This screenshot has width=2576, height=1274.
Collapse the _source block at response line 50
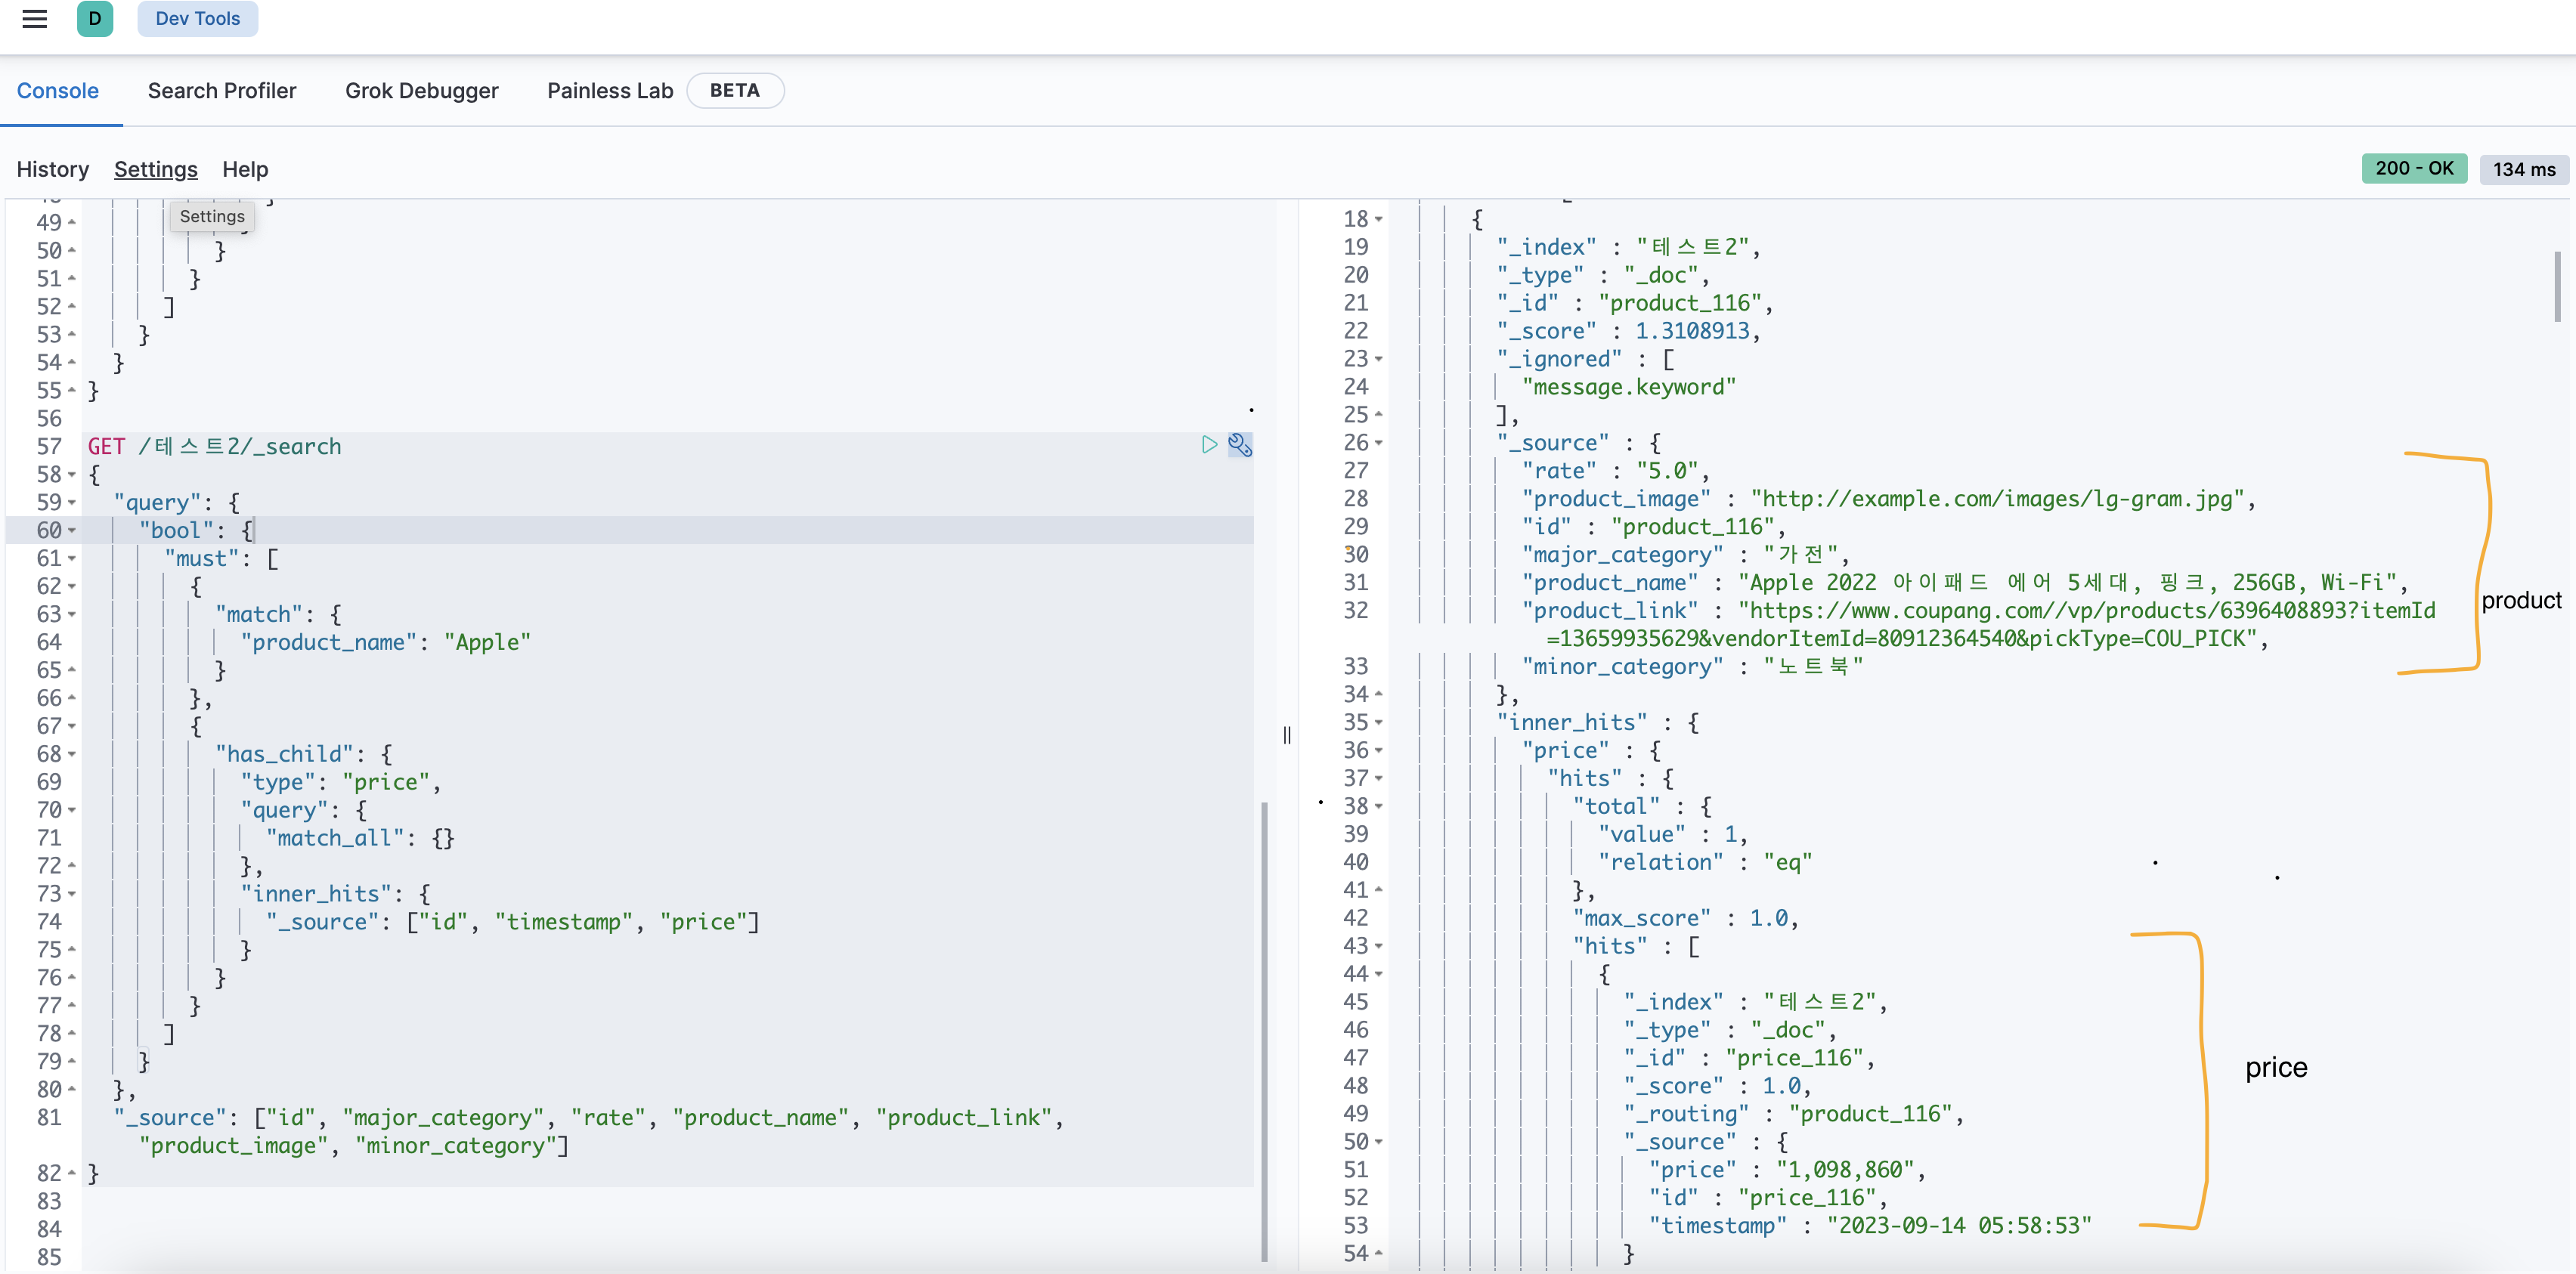1379,1143
